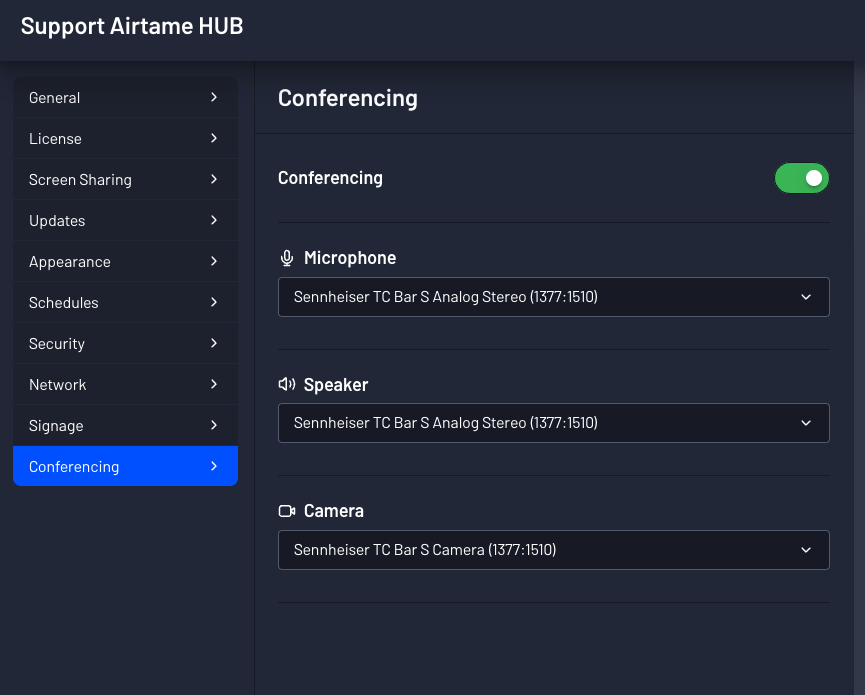The image size is (865, 695).
Task: Toggle the Conferencing switch off
Action: coord(802,178)
